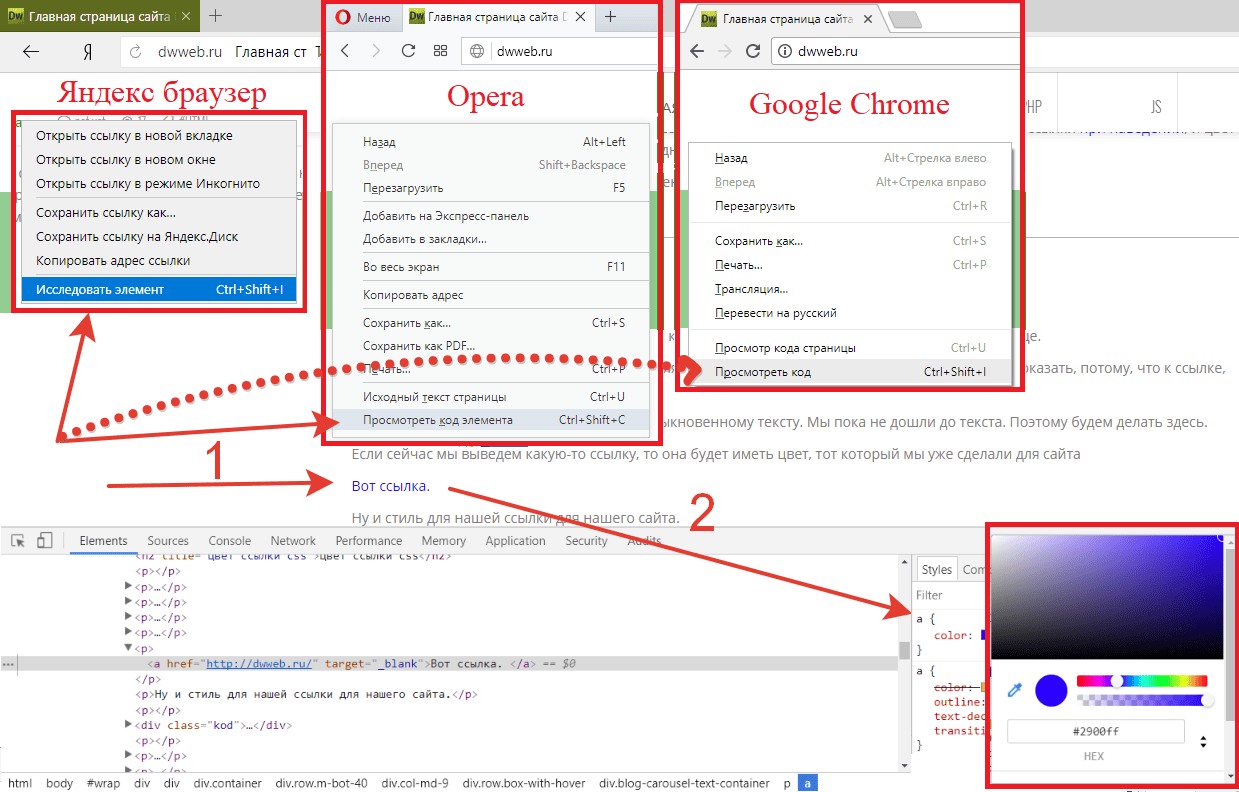Switch color format with the HEX arrows

[1203, 743]
